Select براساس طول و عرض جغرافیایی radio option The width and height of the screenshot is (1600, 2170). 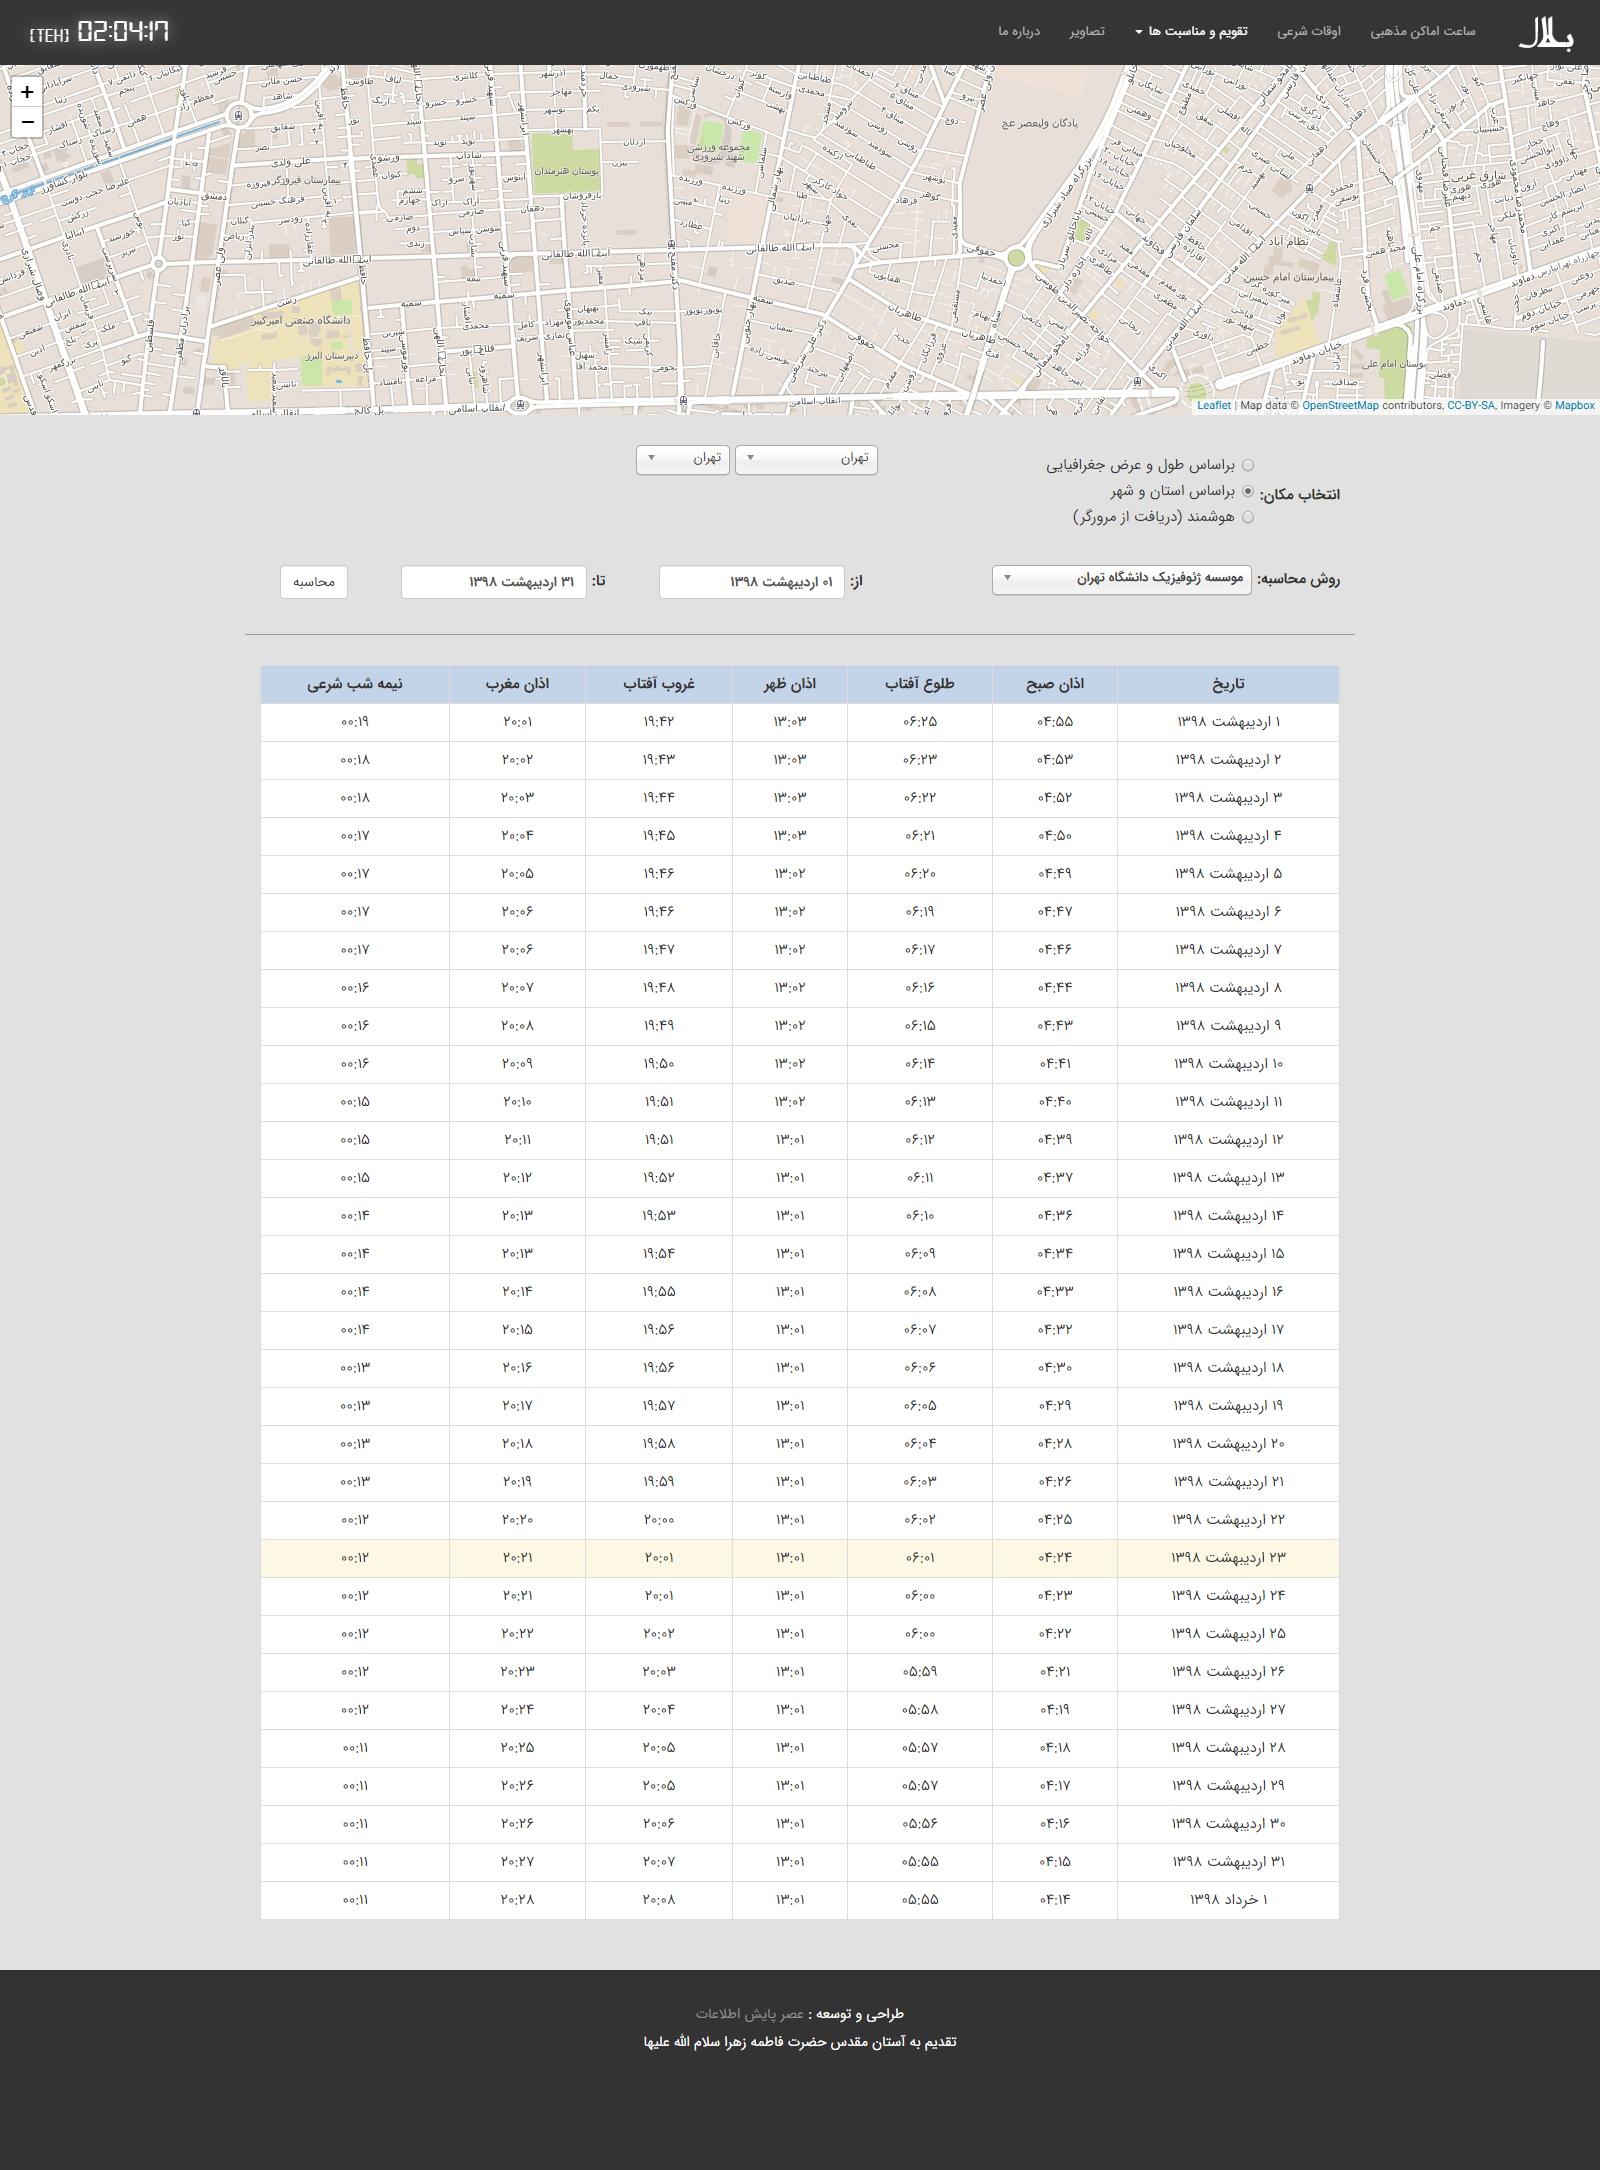[1248, 465]
